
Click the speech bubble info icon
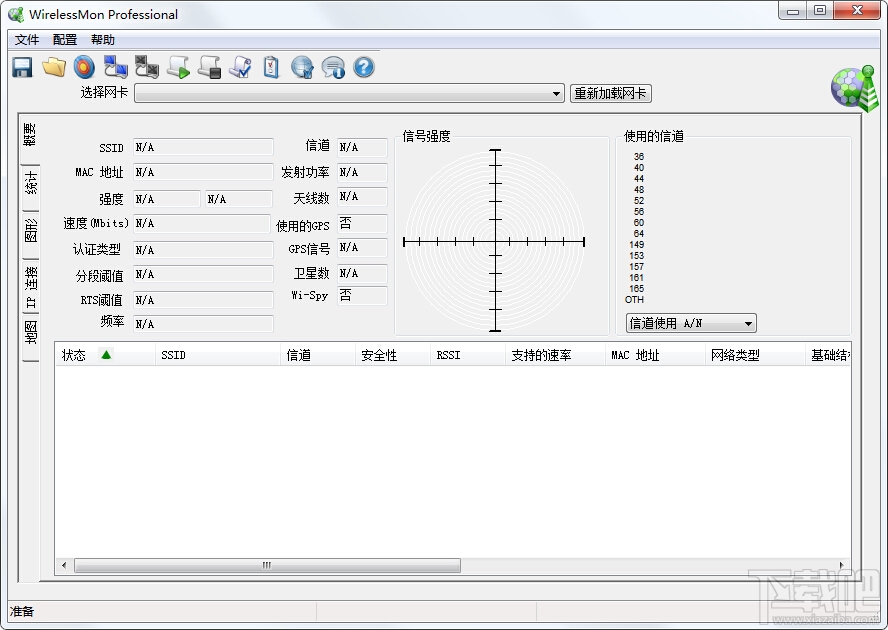[333, 67]
